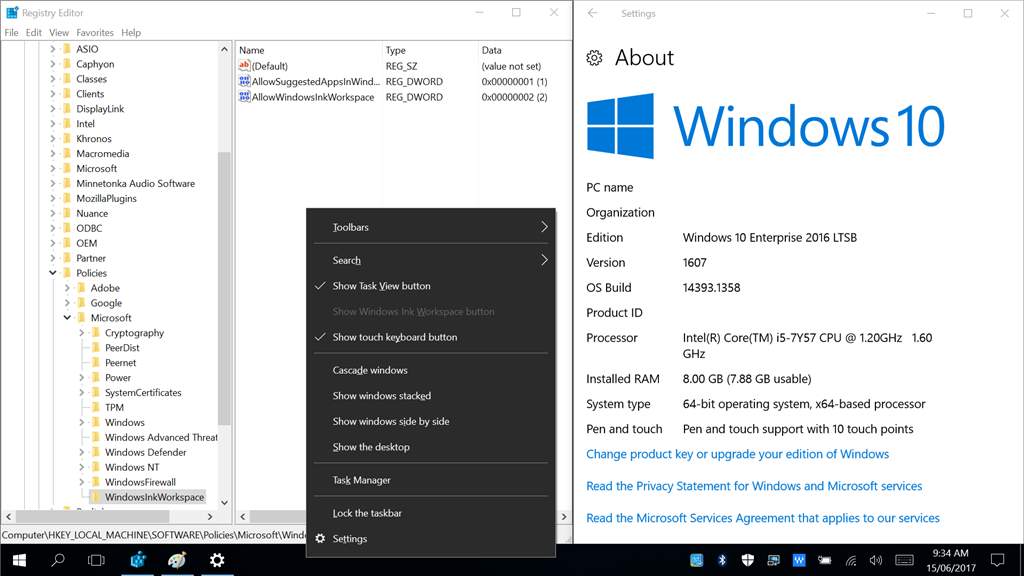
Task: Select the AllowWindowsInkWorkspace DWORD icon
Action: (244, 97)
